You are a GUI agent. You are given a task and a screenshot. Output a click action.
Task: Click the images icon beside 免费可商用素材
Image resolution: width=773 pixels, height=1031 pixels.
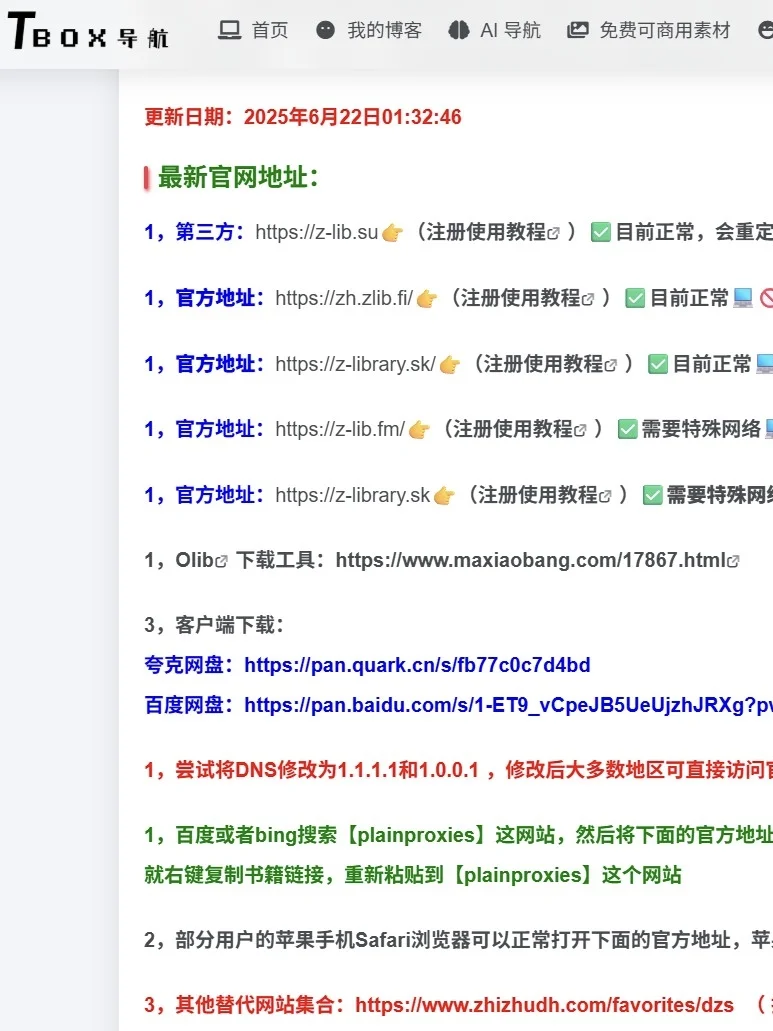tap(578, 30)
